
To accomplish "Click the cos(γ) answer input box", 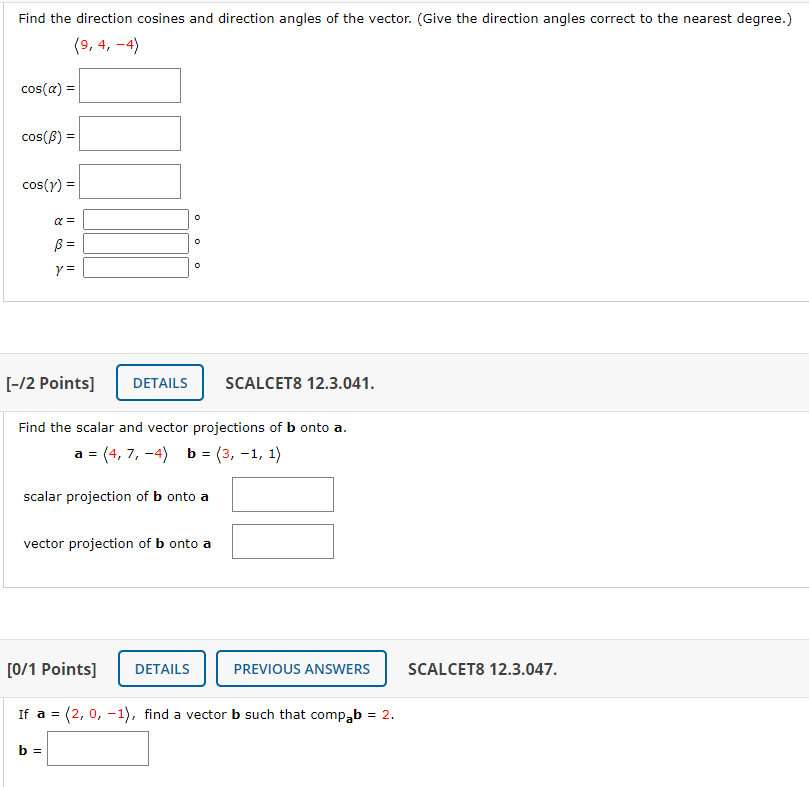I will point(129,181).
